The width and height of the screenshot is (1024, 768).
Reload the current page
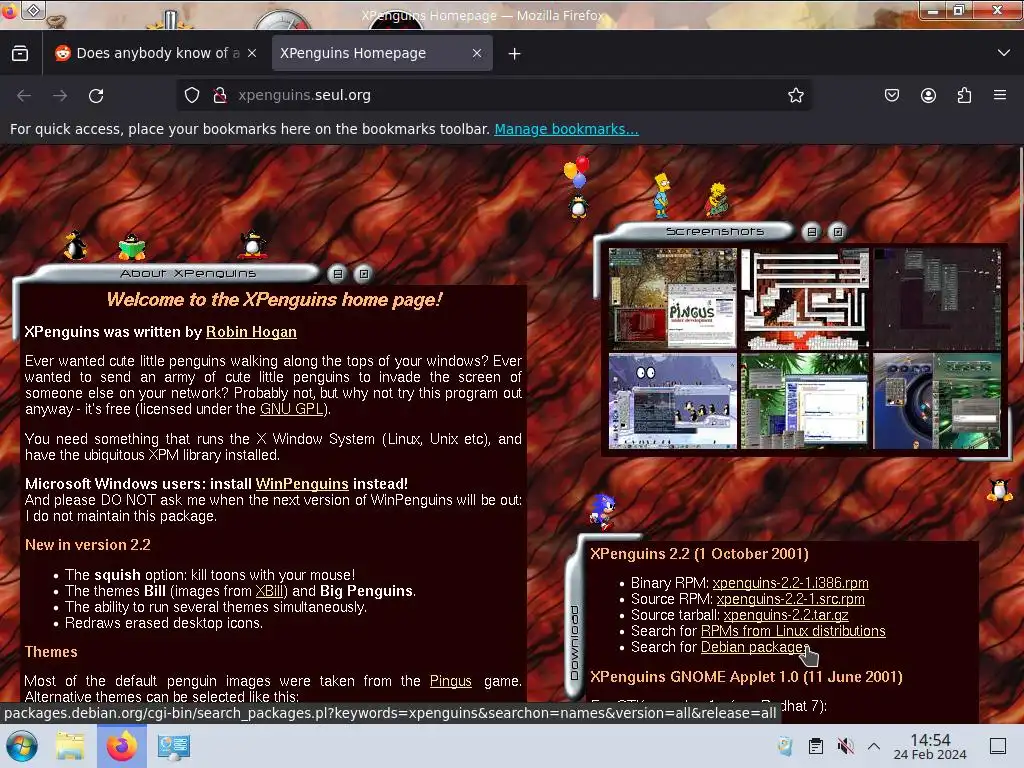click(x=96, y=95)
